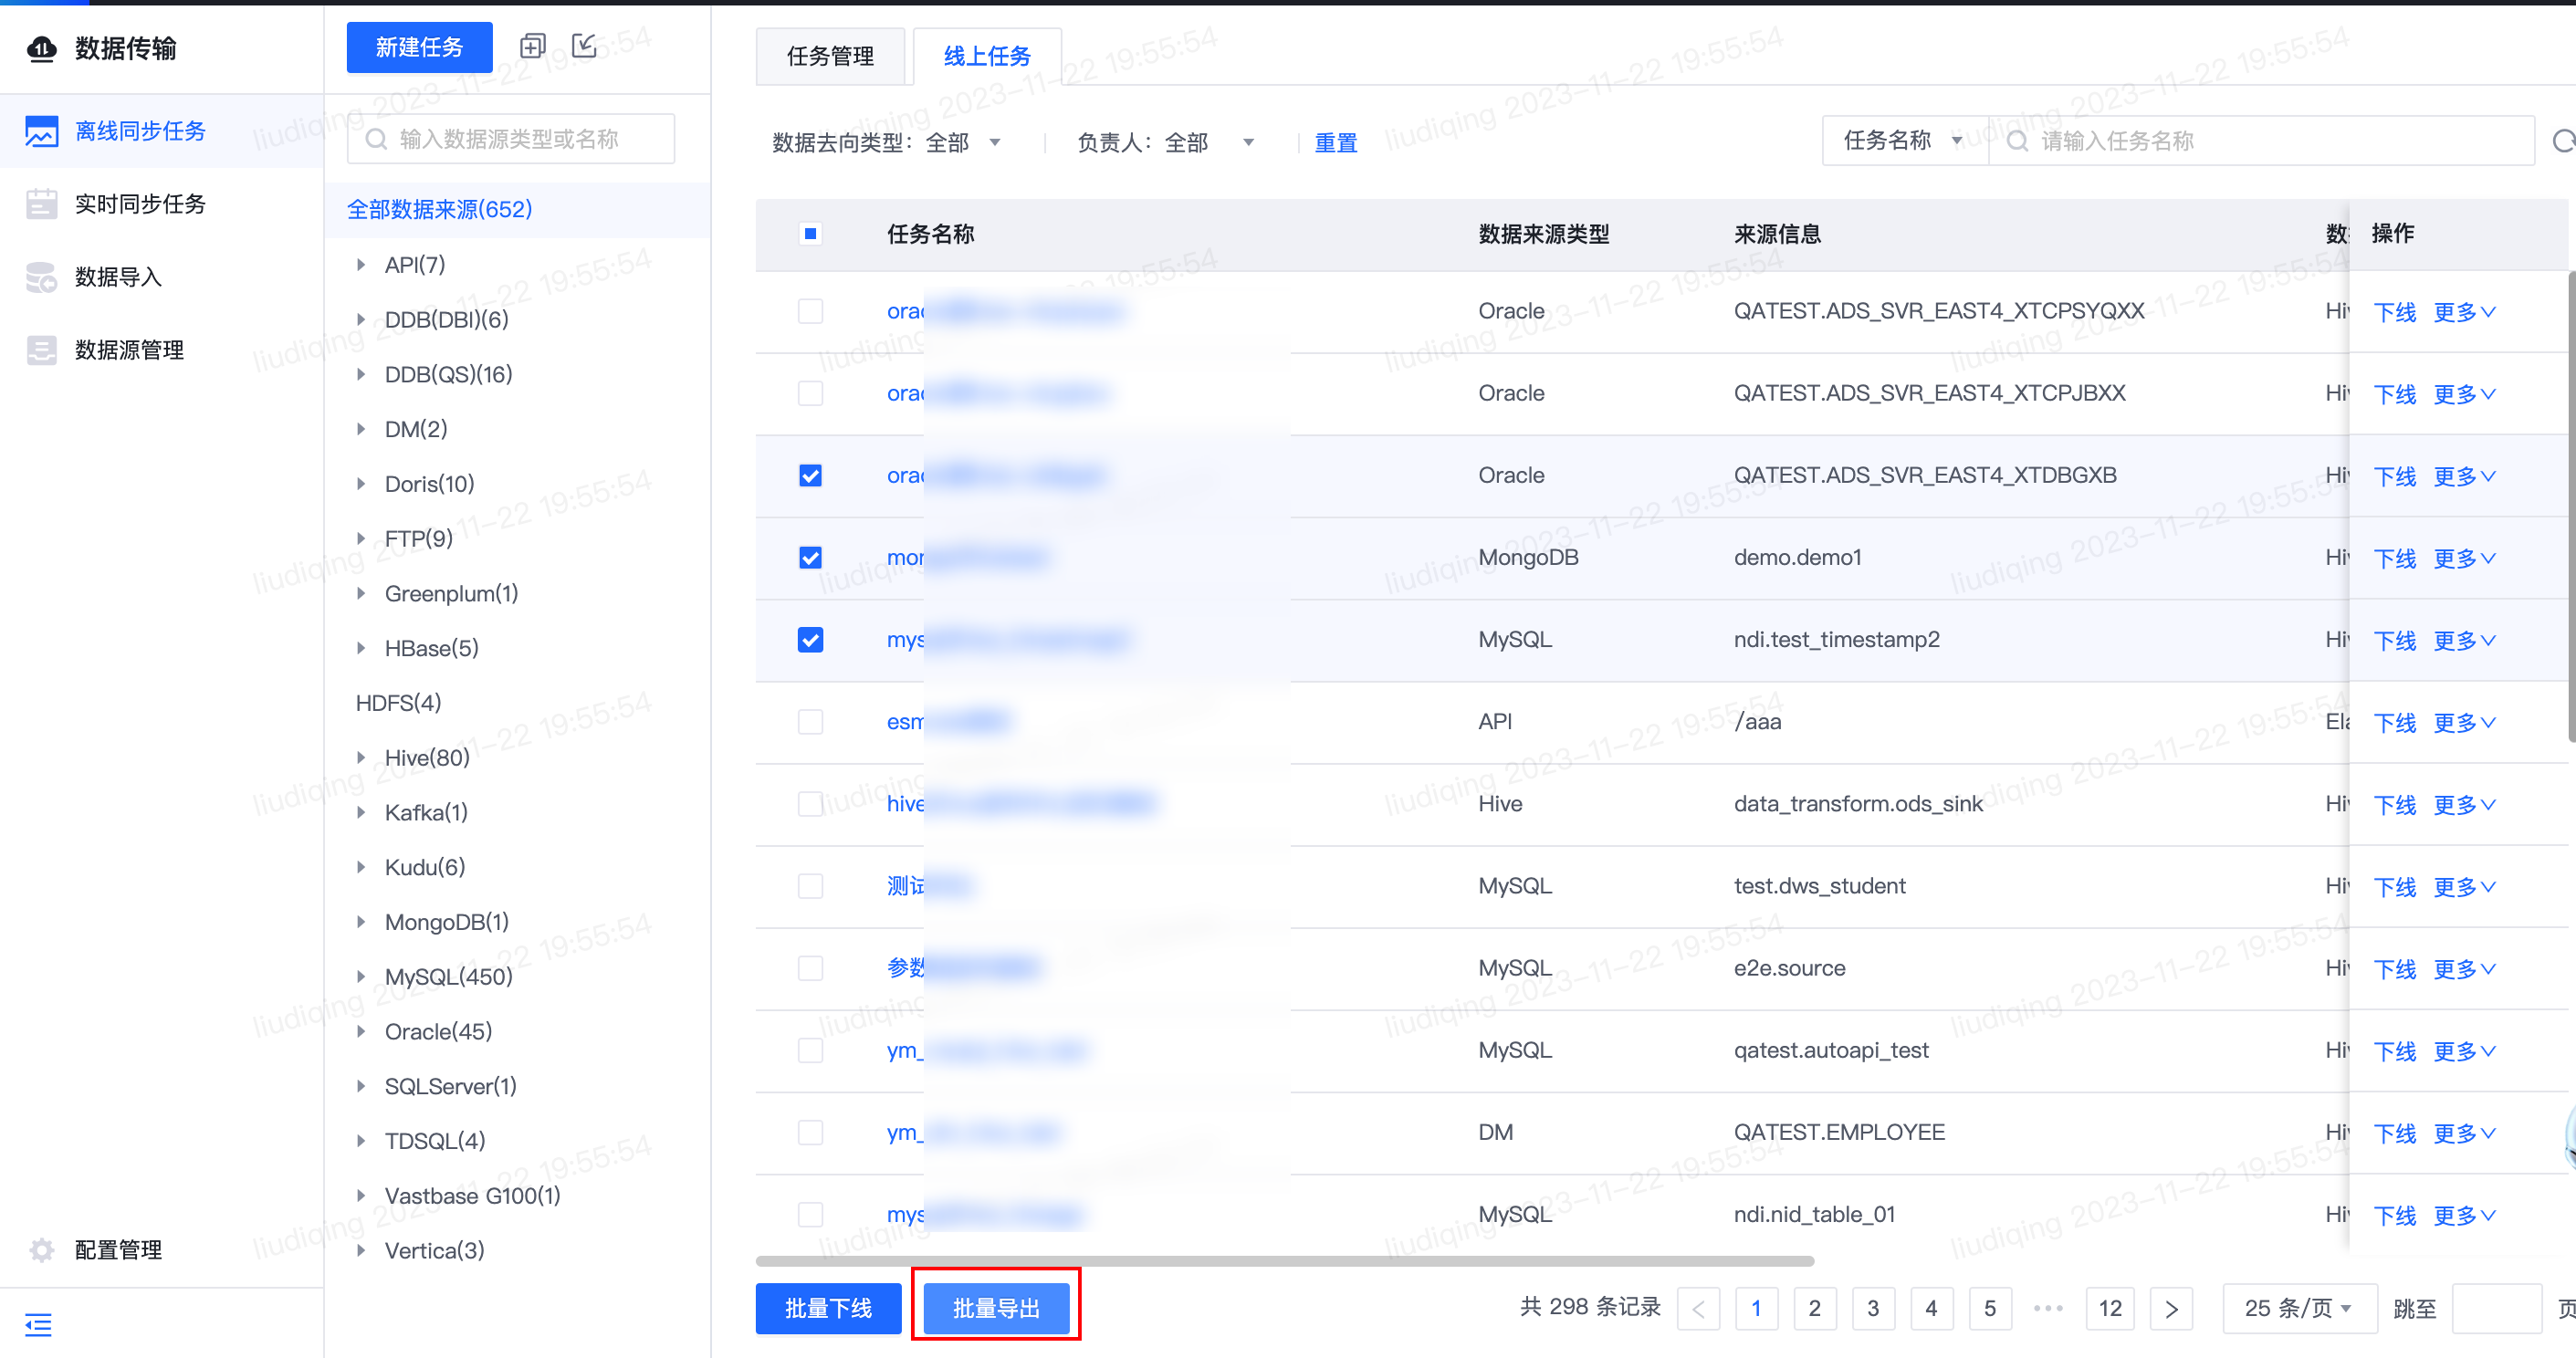Viewport: 2576px width, 1358px height.
Task: Open the real-time sync tasks icon
Action: click(x=41, y=204)
